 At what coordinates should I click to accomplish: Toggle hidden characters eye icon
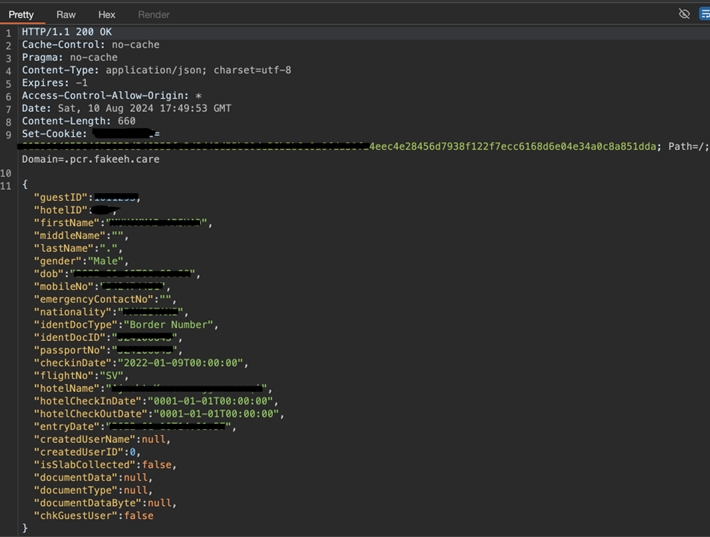point(684,14)
